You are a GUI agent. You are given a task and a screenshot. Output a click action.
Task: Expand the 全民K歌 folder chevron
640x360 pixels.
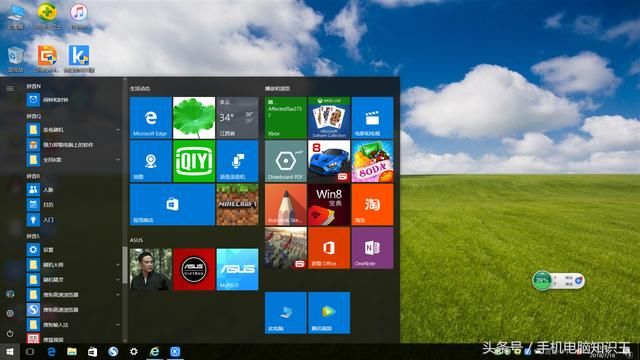tap(118, 160)
